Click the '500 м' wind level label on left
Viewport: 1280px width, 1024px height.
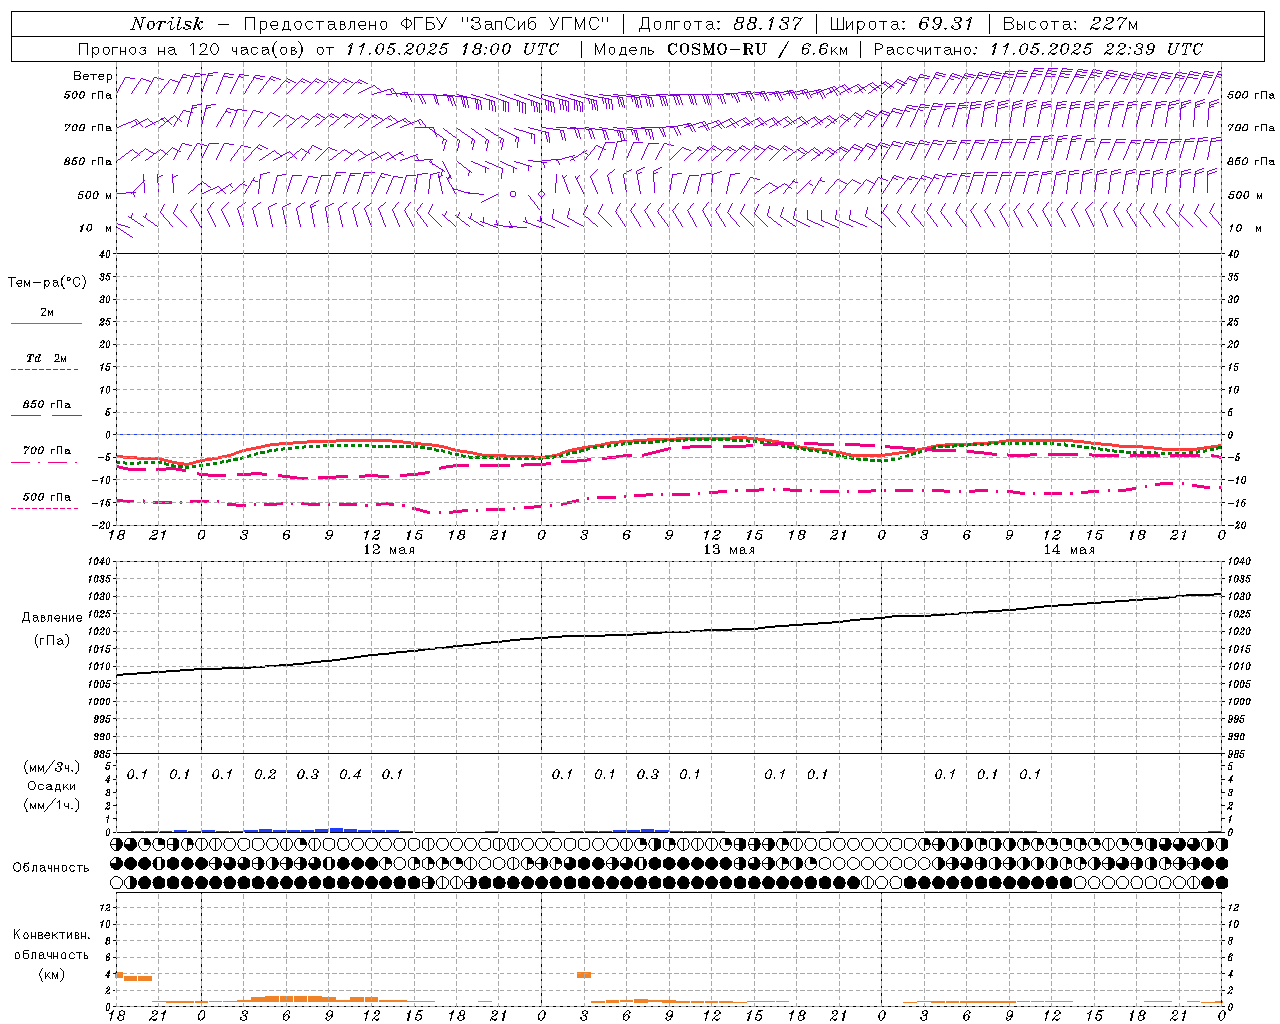(95, 195)
